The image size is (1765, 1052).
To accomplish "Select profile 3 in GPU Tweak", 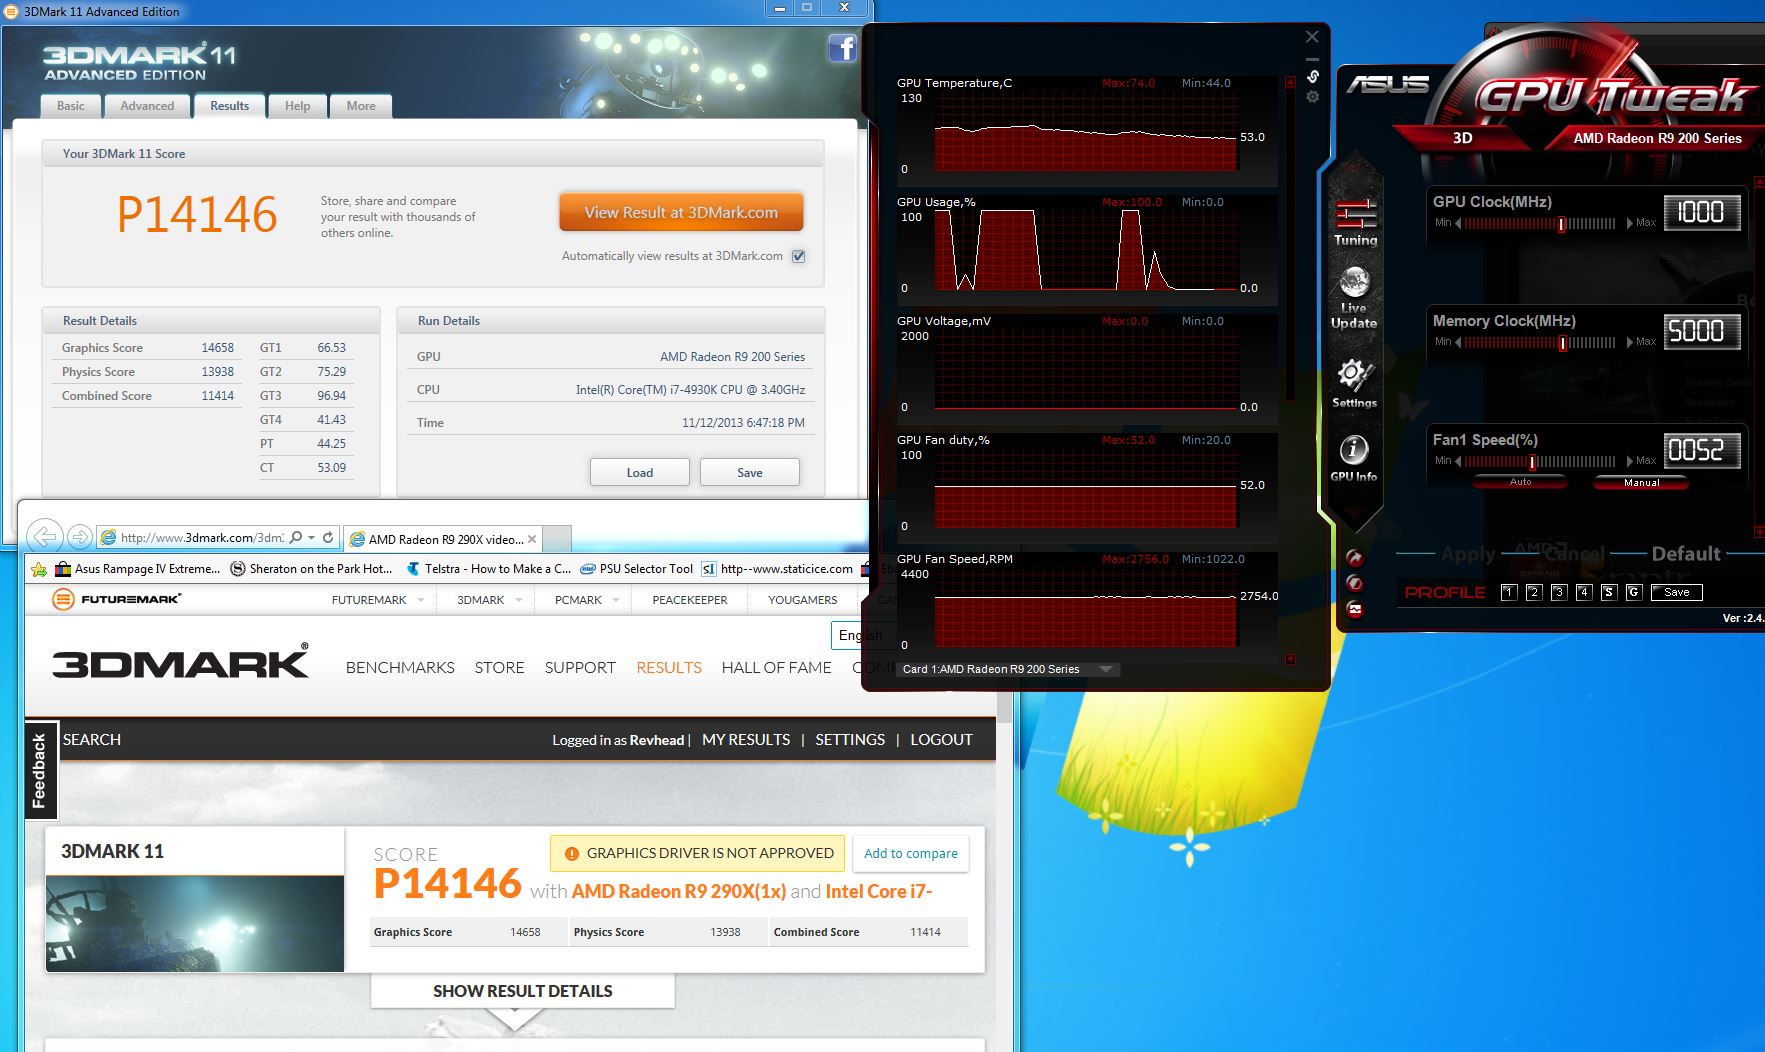I will click(x=1559, y=592).
